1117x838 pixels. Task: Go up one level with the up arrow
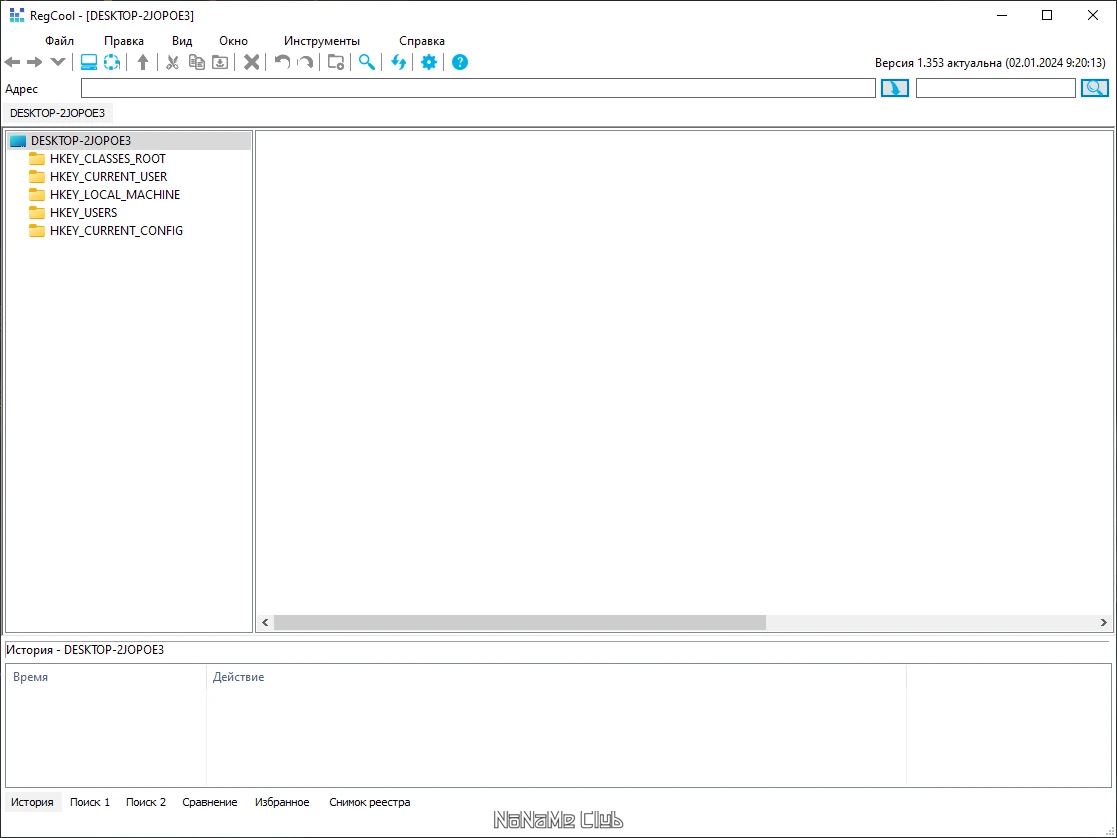click(142, 63)
